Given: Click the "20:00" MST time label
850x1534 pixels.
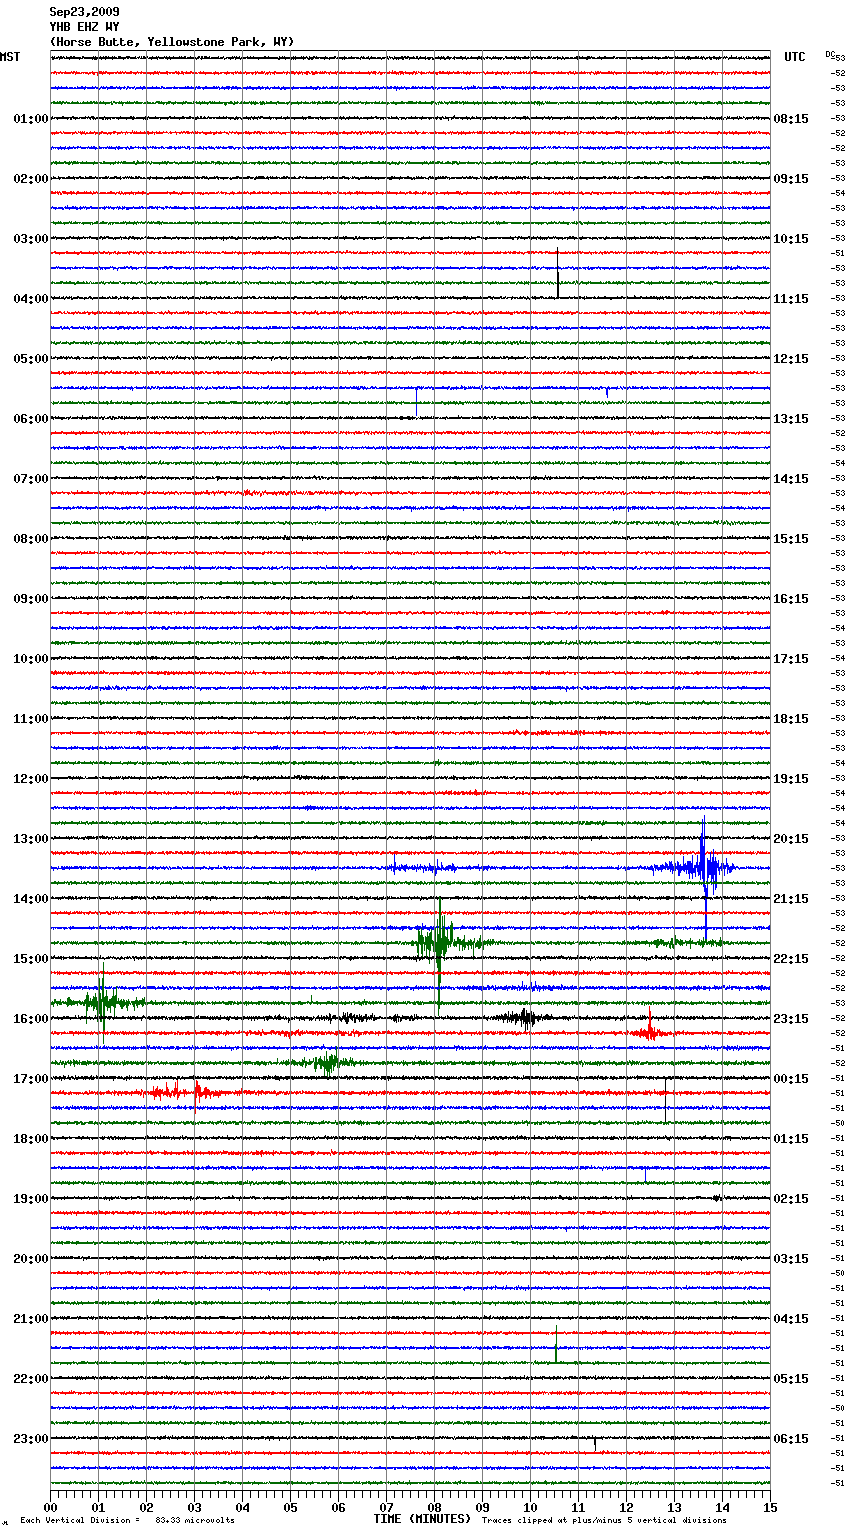Looking at the screenshot, I should (31, 1259).
